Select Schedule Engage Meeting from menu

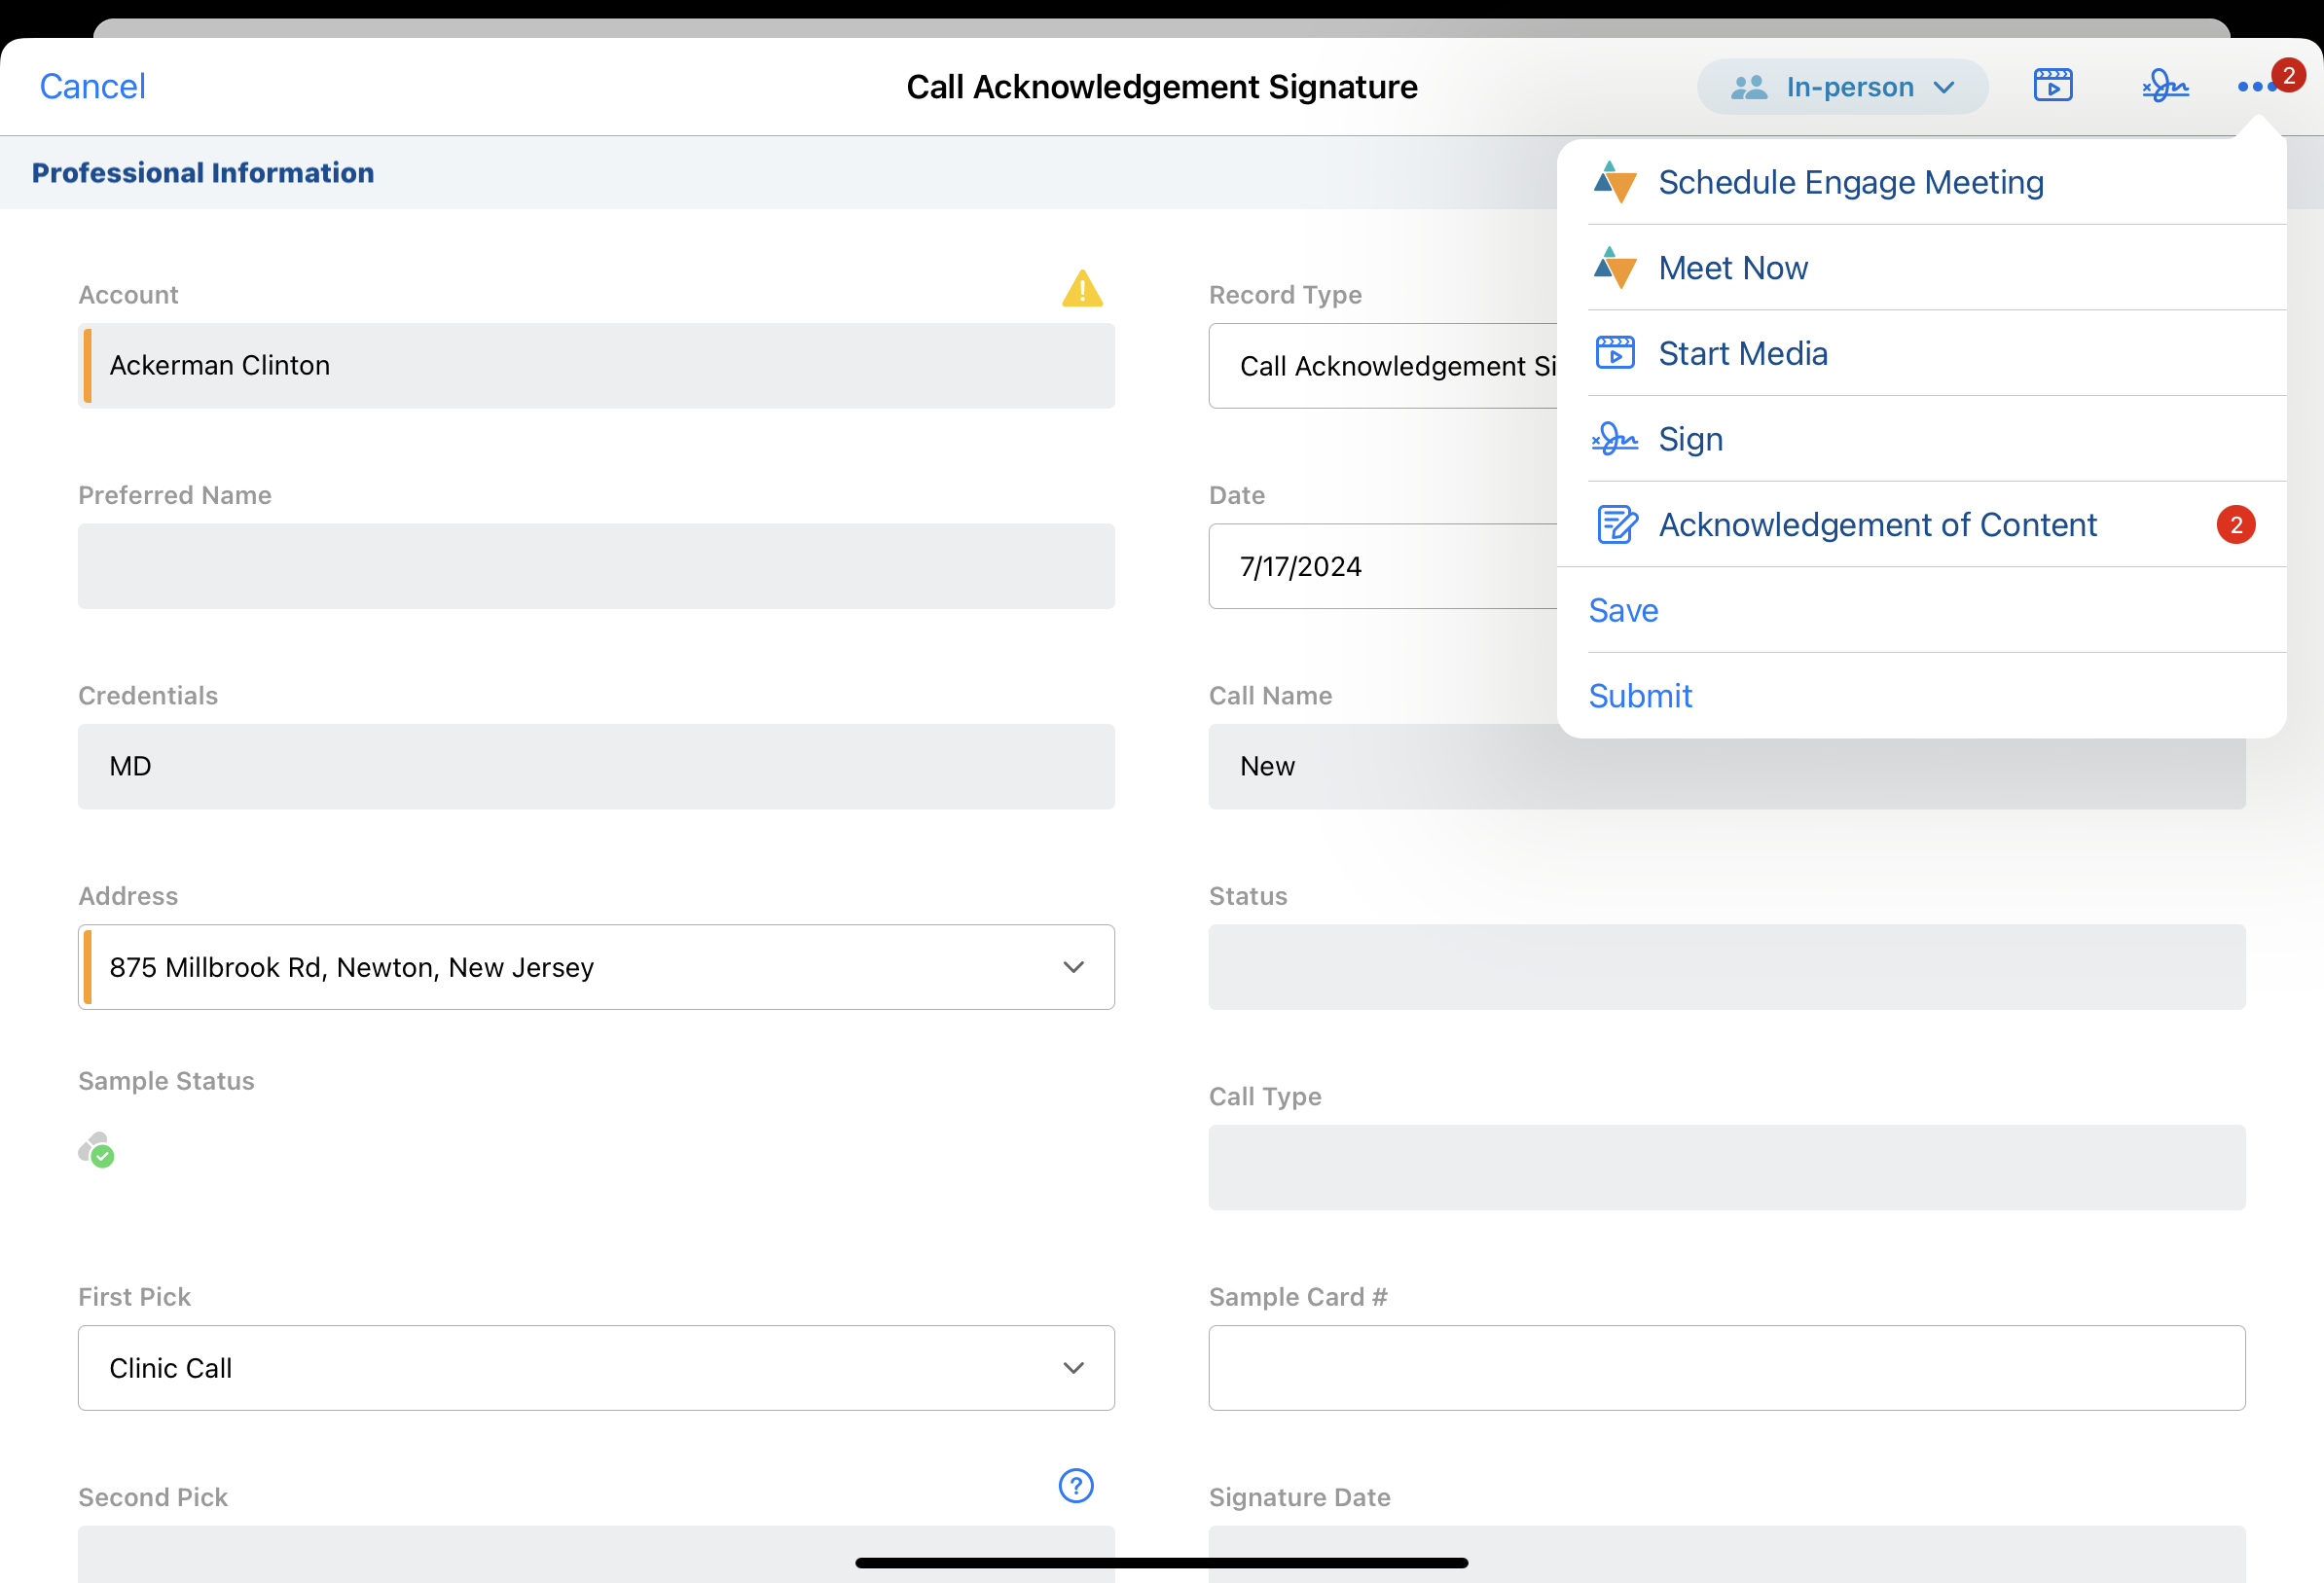pos(1850,182)
